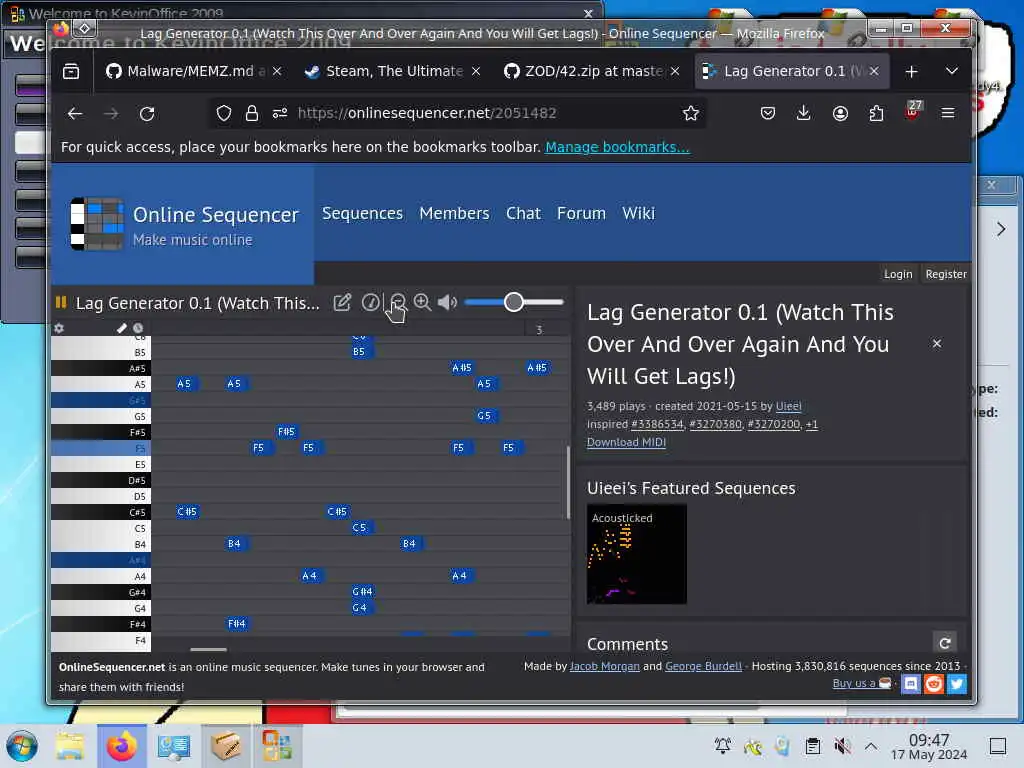Image resolution: width=1024 pixels, height=768 pixels.
Task: Click the G#4 note block on grid
Action: click(x=362, y=592)
